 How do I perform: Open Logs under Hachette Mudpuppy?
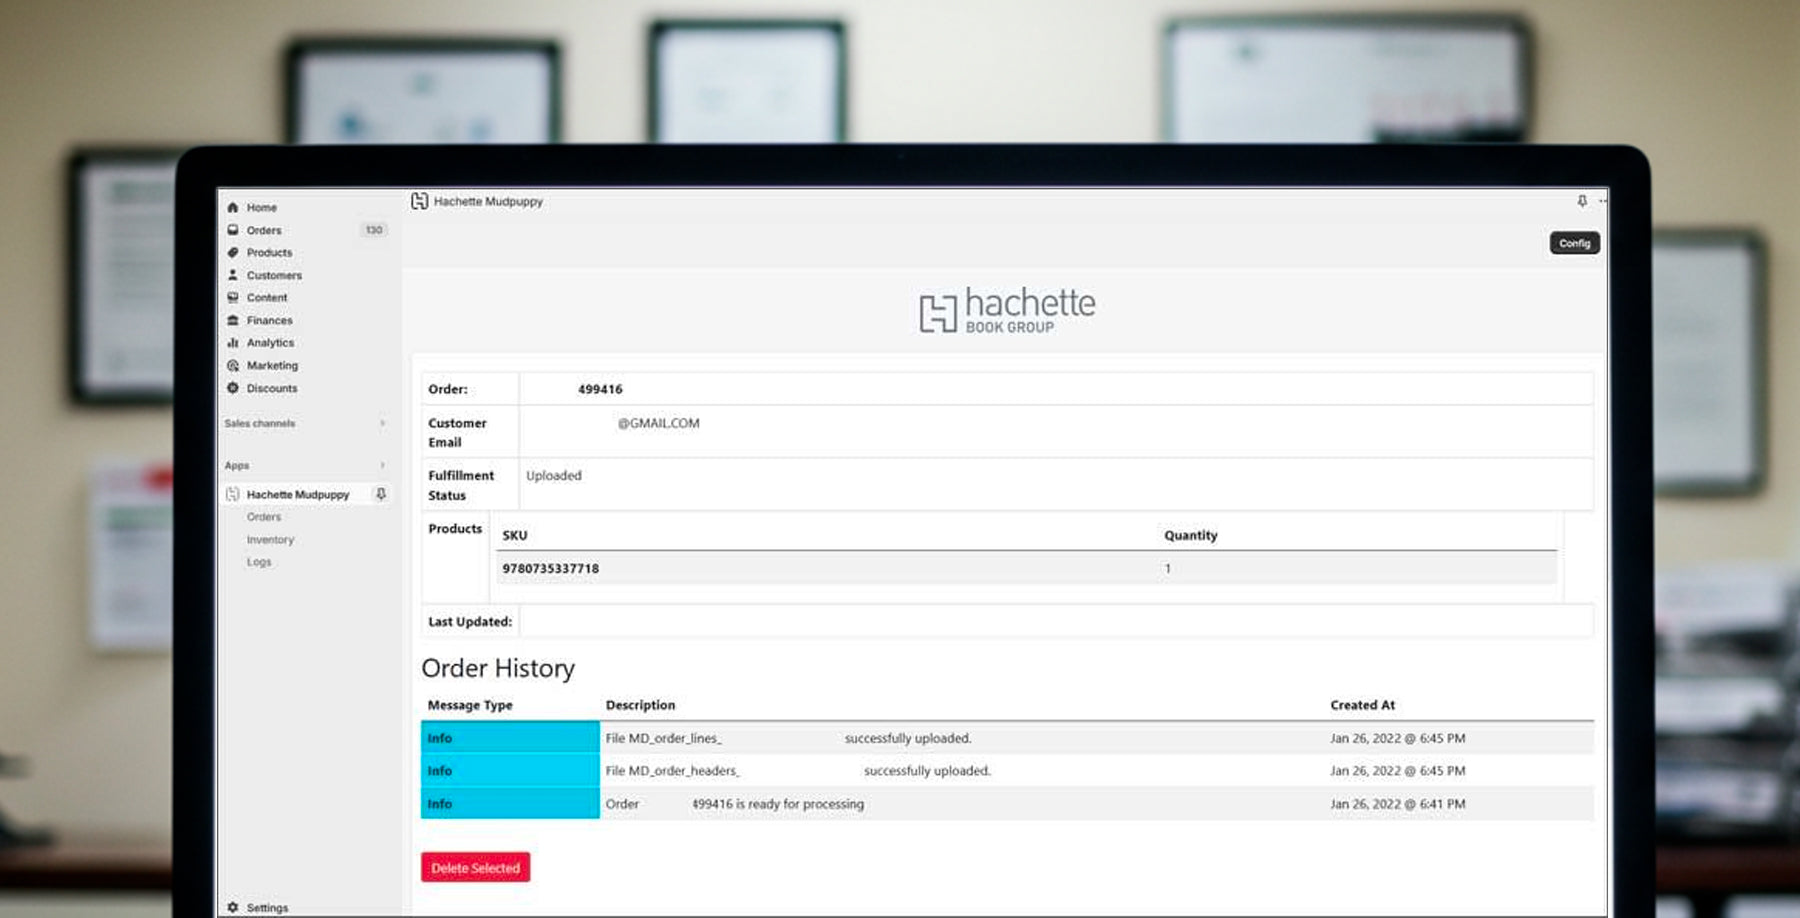pos(259,562)
